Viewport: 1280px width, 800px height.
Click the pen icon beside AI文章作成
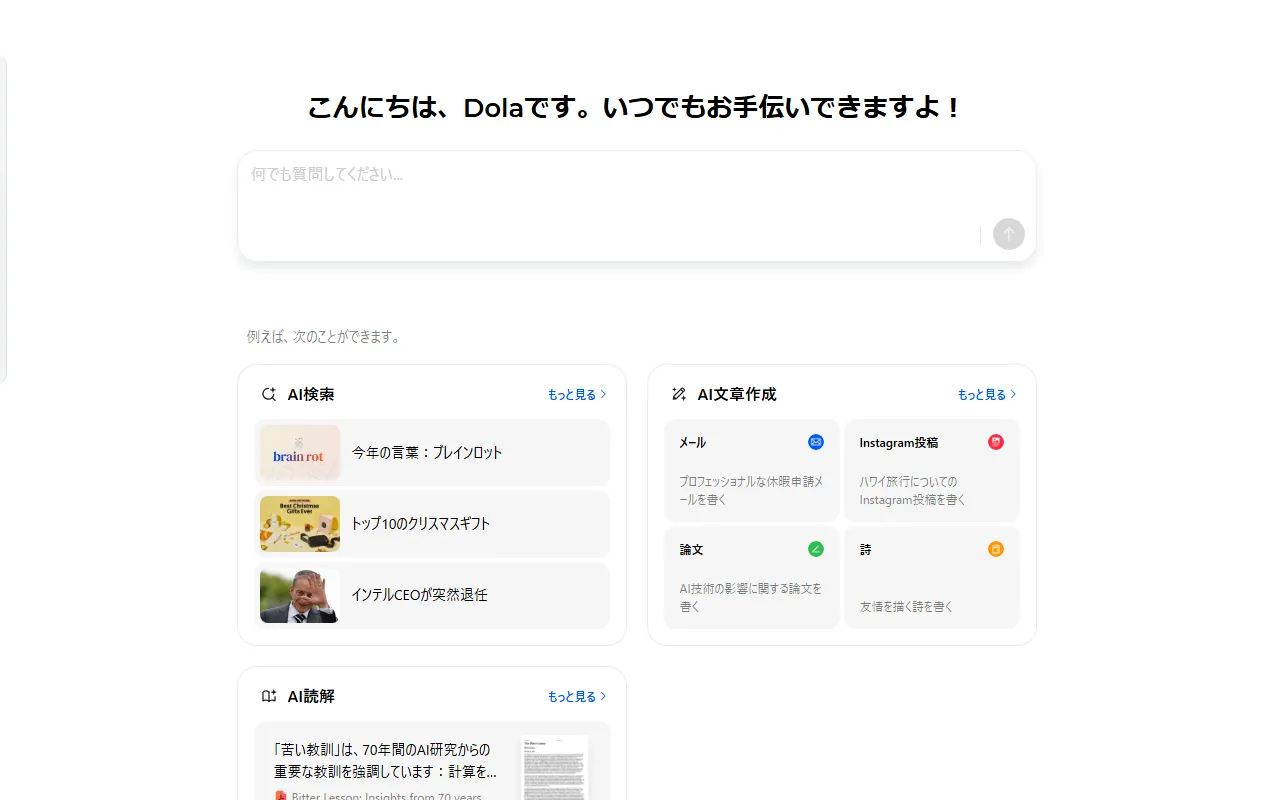678,393
